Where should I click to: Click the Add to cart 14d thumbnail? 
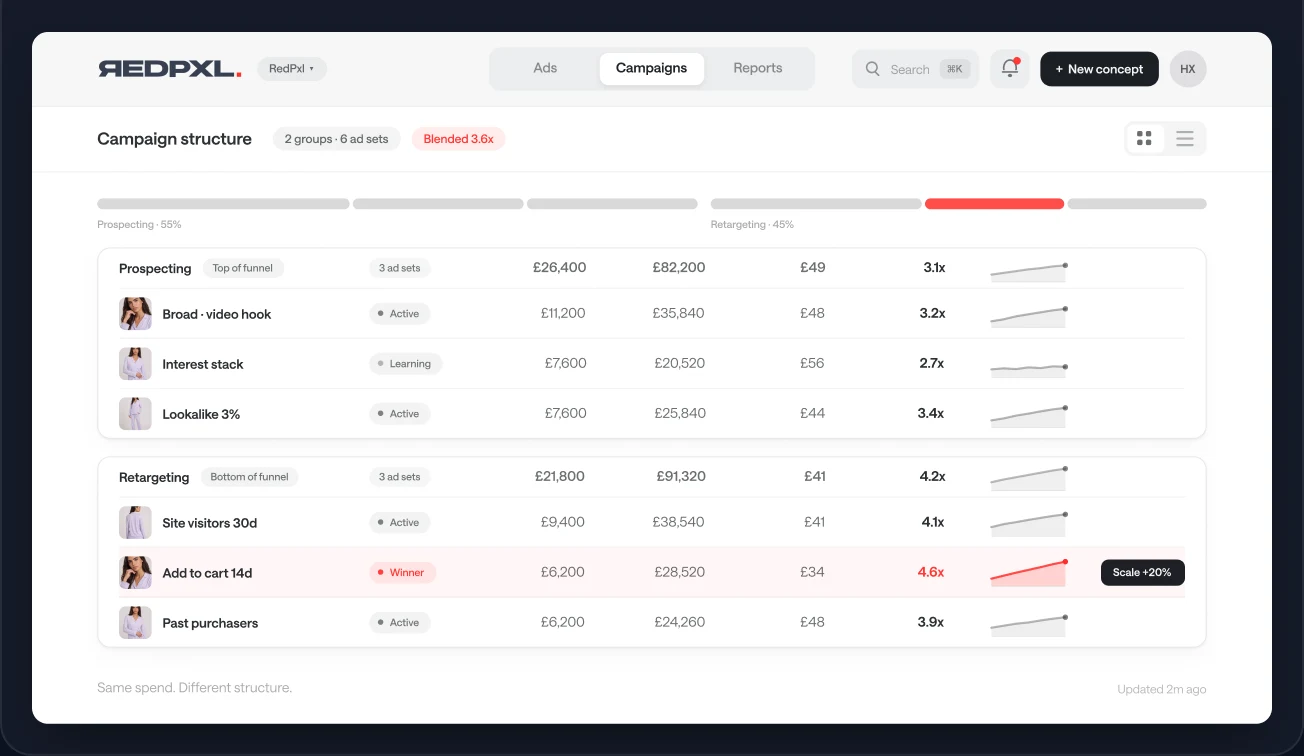coord(135,573)
